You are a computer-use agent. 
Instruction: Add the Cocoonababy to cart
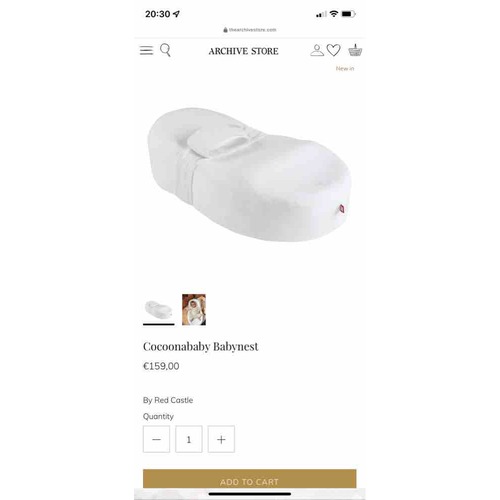250,479
